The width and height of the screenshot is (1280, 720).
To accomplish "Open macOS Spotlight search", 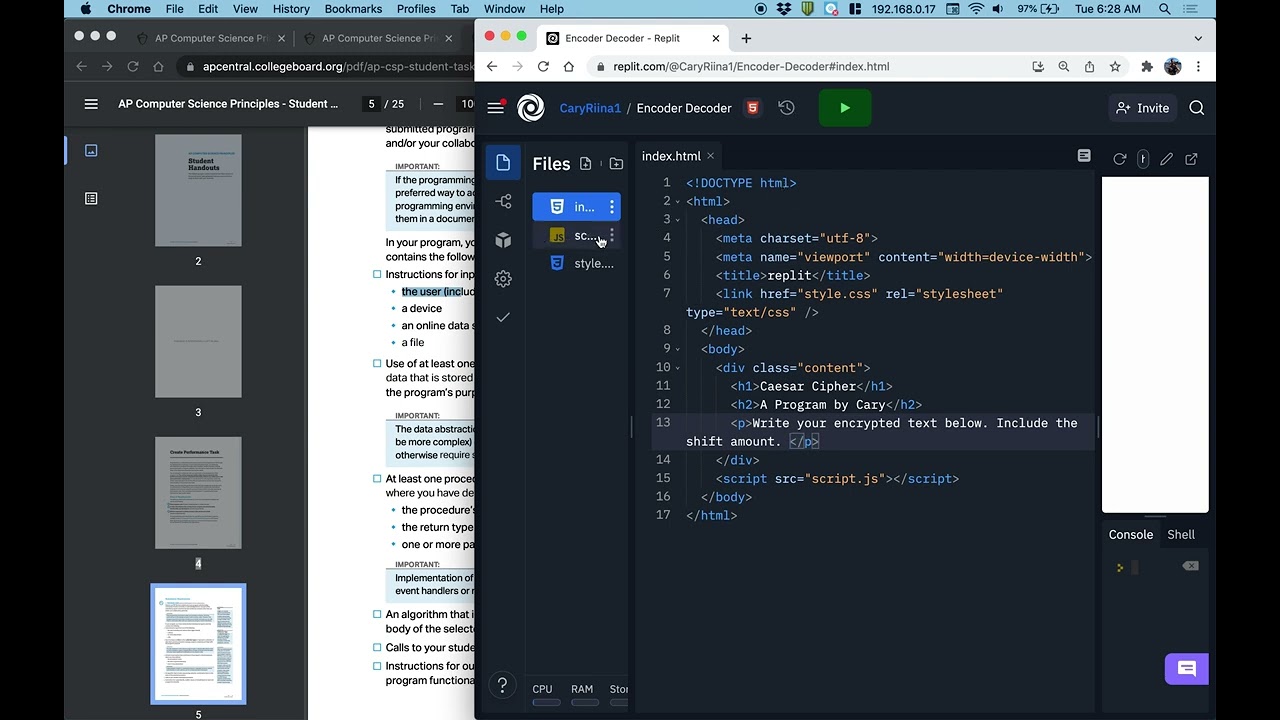I will coord(1165,9).
